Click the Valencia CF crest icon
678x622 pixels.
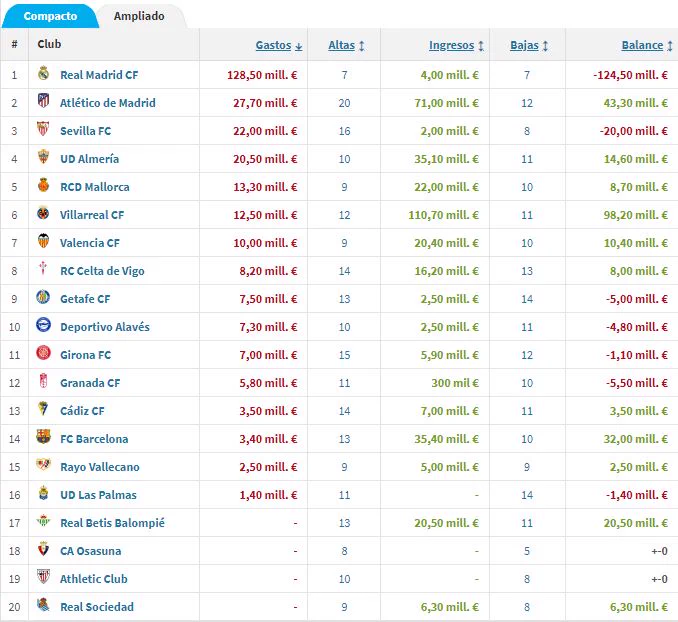tap(43, 240)
